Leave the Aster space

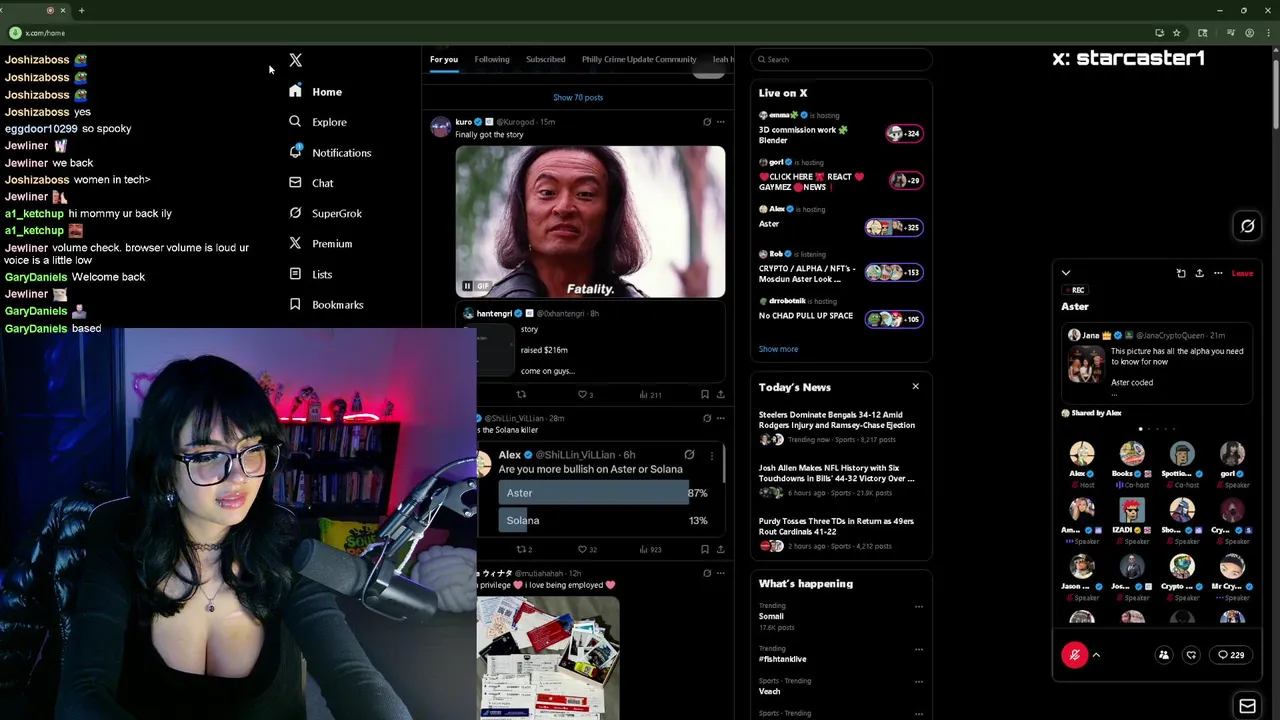(x=1242, y=273)
